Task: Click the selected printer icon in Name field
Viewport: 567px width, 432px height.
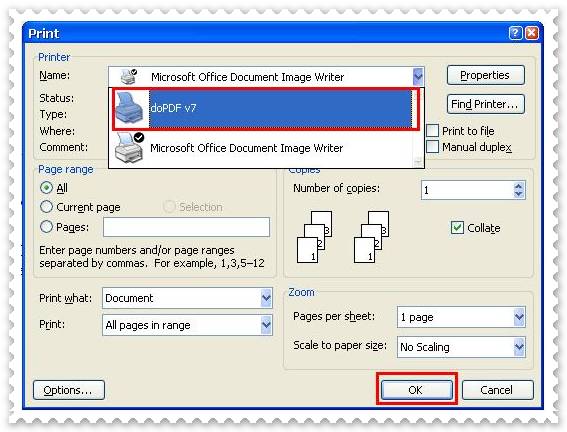Action: (x=129, y=76)
